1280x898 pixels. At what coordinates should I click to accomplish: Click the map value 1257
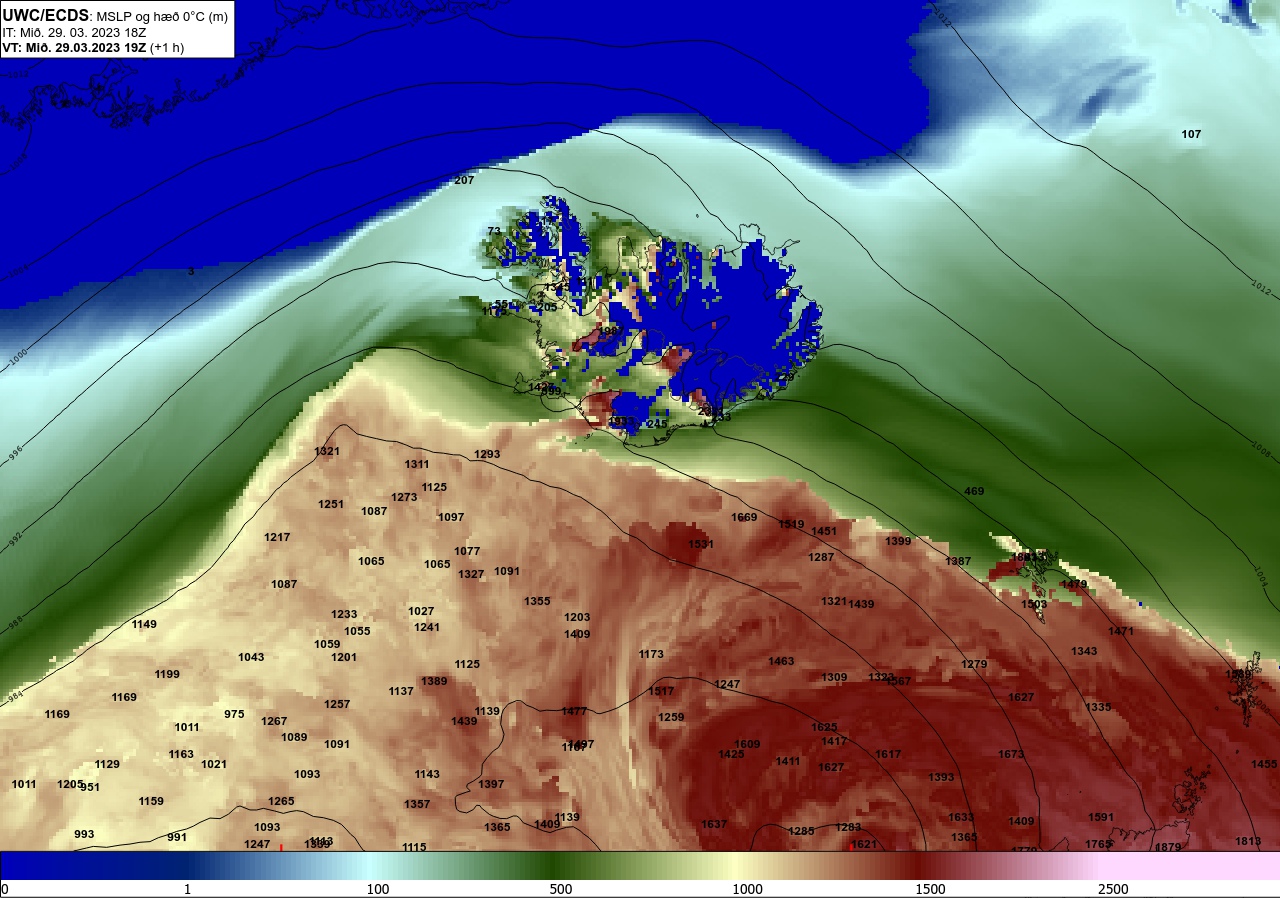337,704
